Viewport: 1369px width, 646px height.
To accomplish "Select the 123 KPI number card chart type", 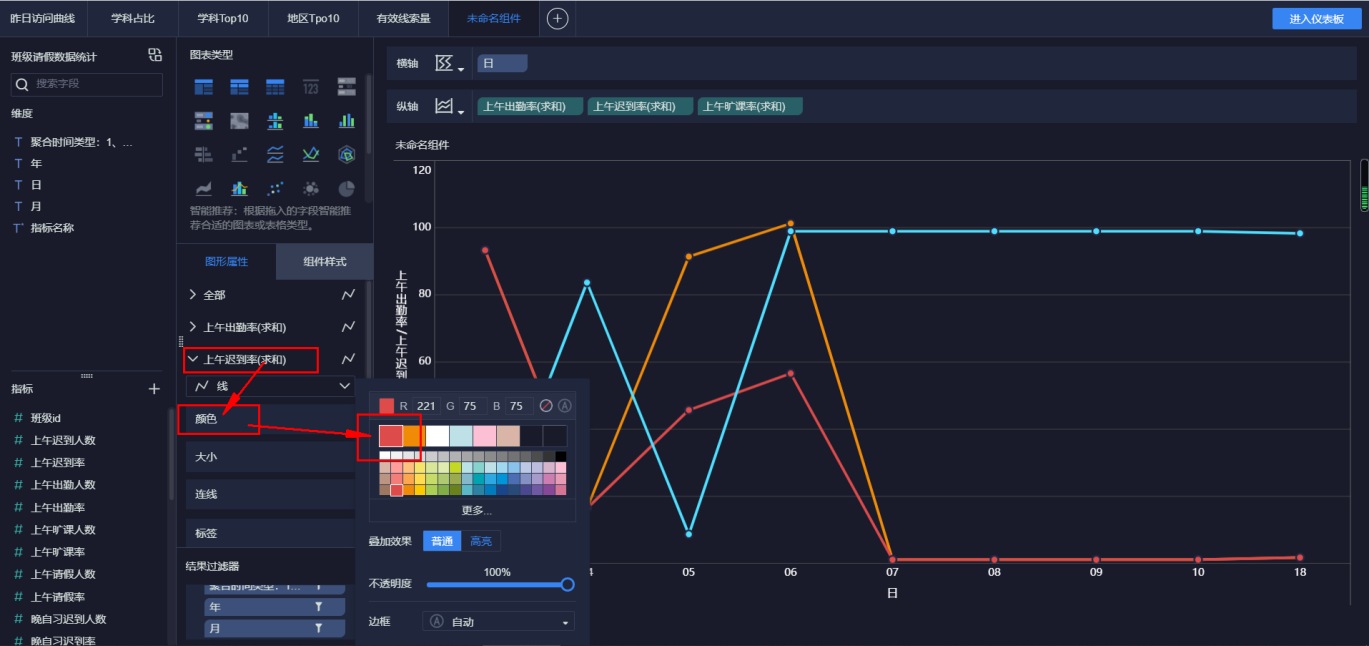I will click(x=311, y=87).
